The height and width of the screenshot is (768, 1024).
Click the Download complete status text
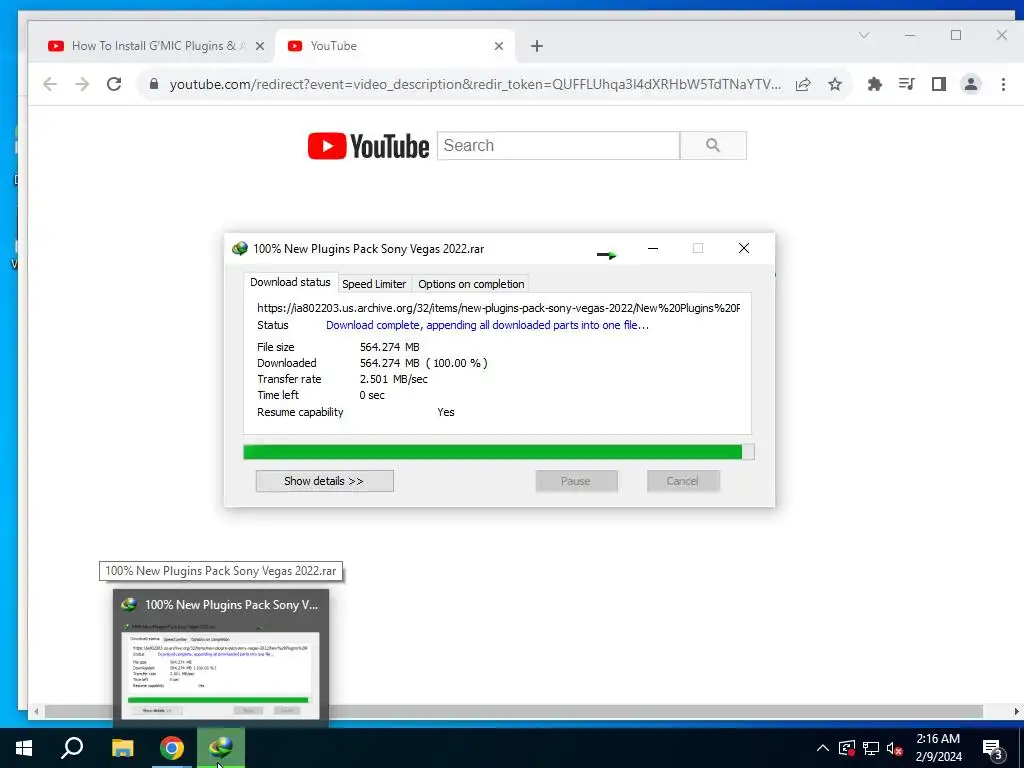[x=487, y=325]
